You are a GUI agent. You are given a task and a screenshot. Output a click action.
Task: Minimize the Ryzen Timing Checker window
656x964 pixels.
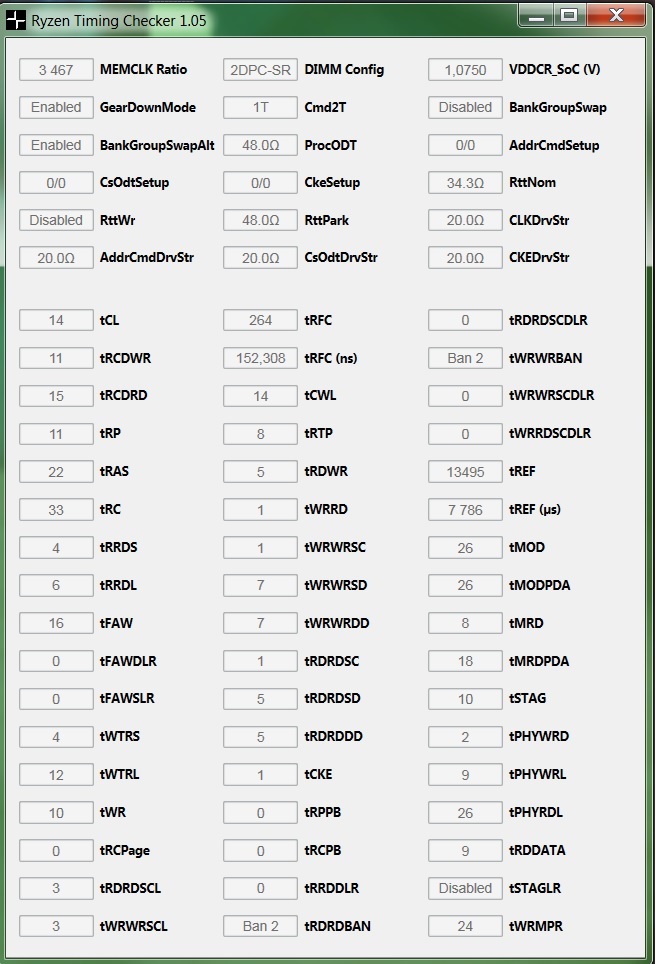[537, 15]
